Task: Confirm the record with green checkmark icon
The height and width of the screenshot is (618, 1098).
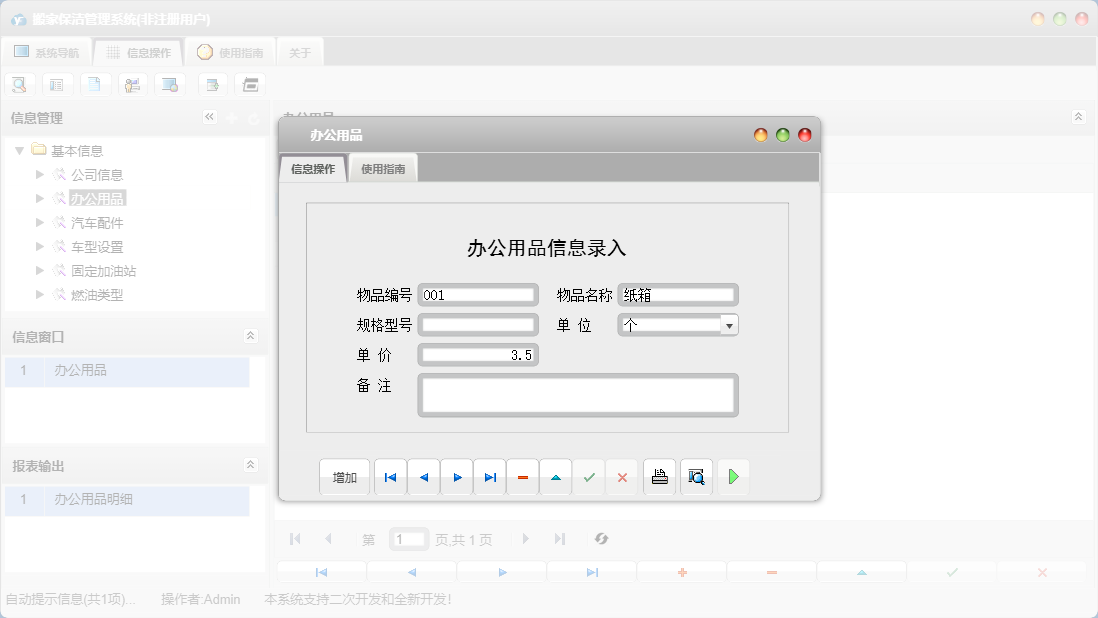Action: point(589,477)
